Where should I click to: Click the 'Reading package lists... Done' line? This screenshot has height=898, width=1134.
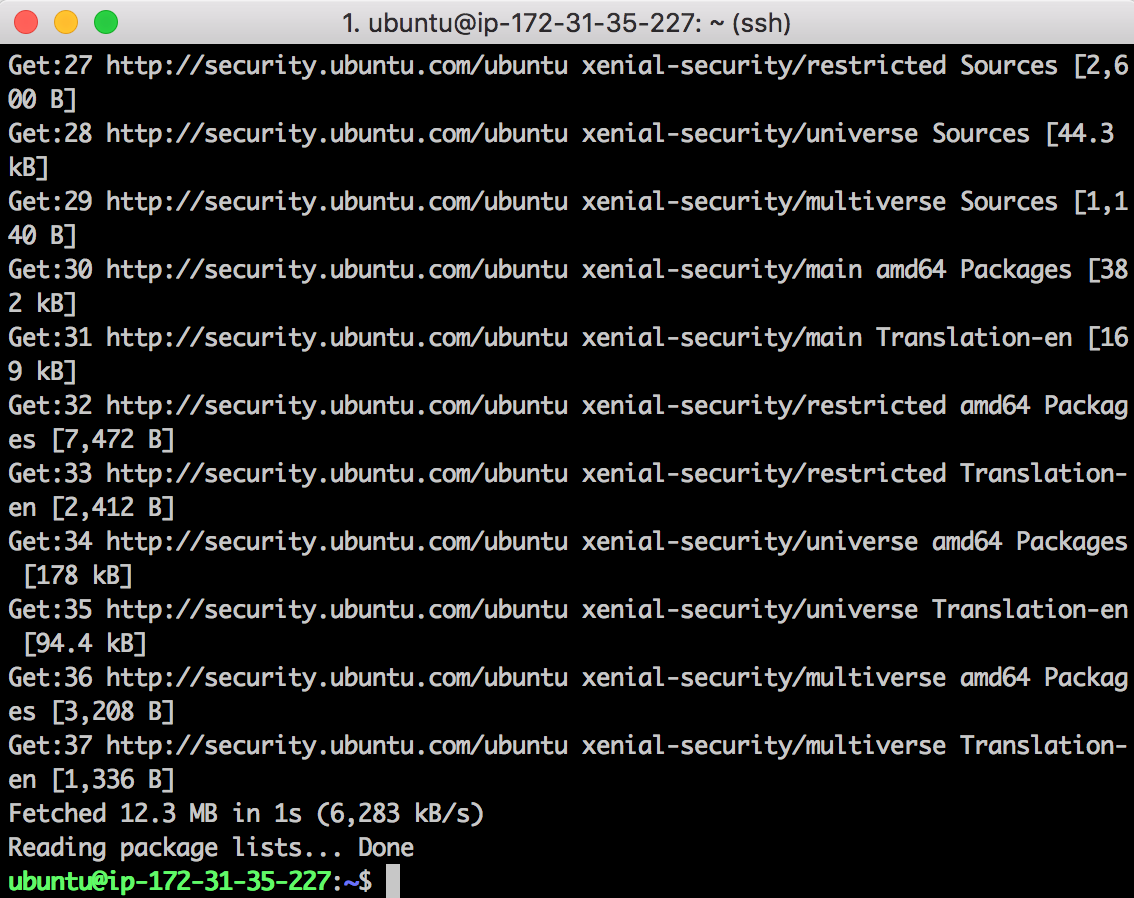[x=211, y=847]
